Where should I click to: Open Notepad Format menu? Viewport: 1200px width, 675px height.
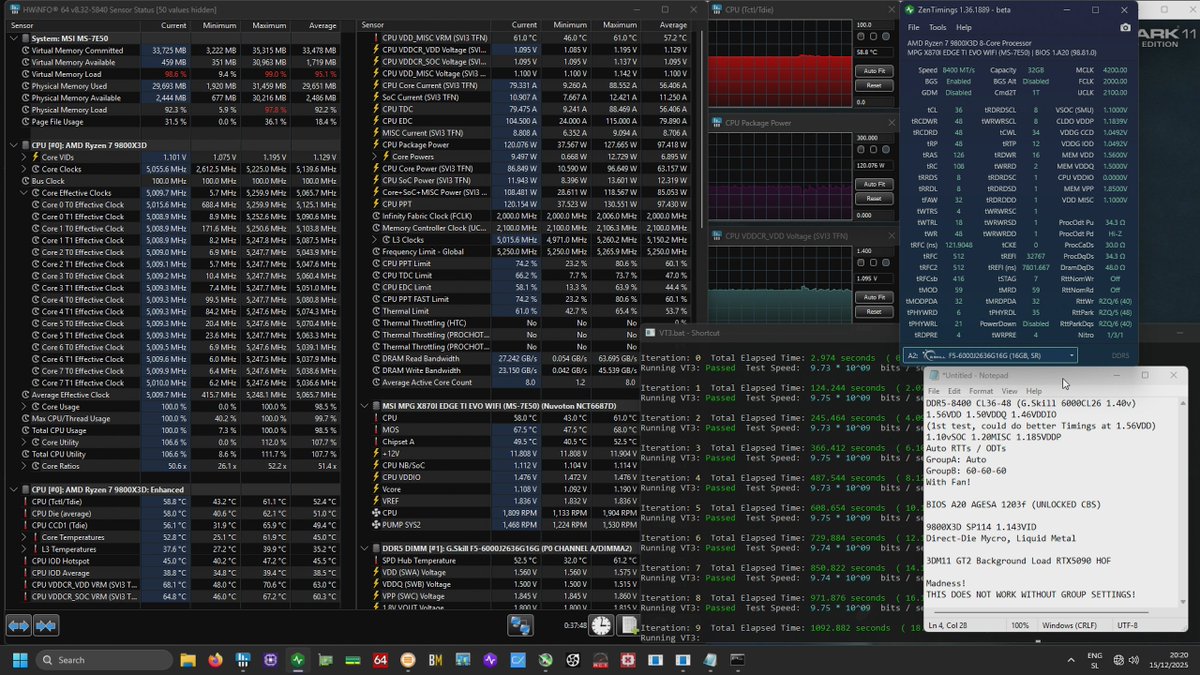pyautogui.click(x=981, y=391)
